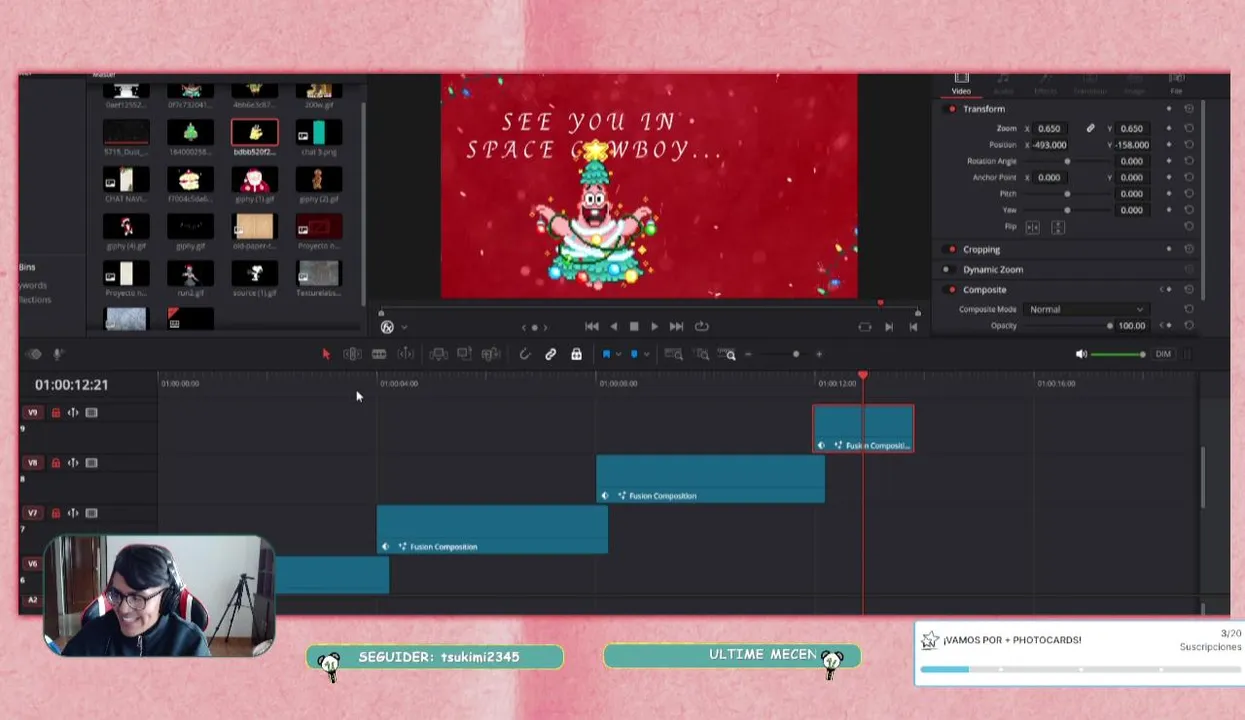Click Zoom X value field 0.650
The width and height of the screenshot is (1245, 720).
tap(1049, 128)
